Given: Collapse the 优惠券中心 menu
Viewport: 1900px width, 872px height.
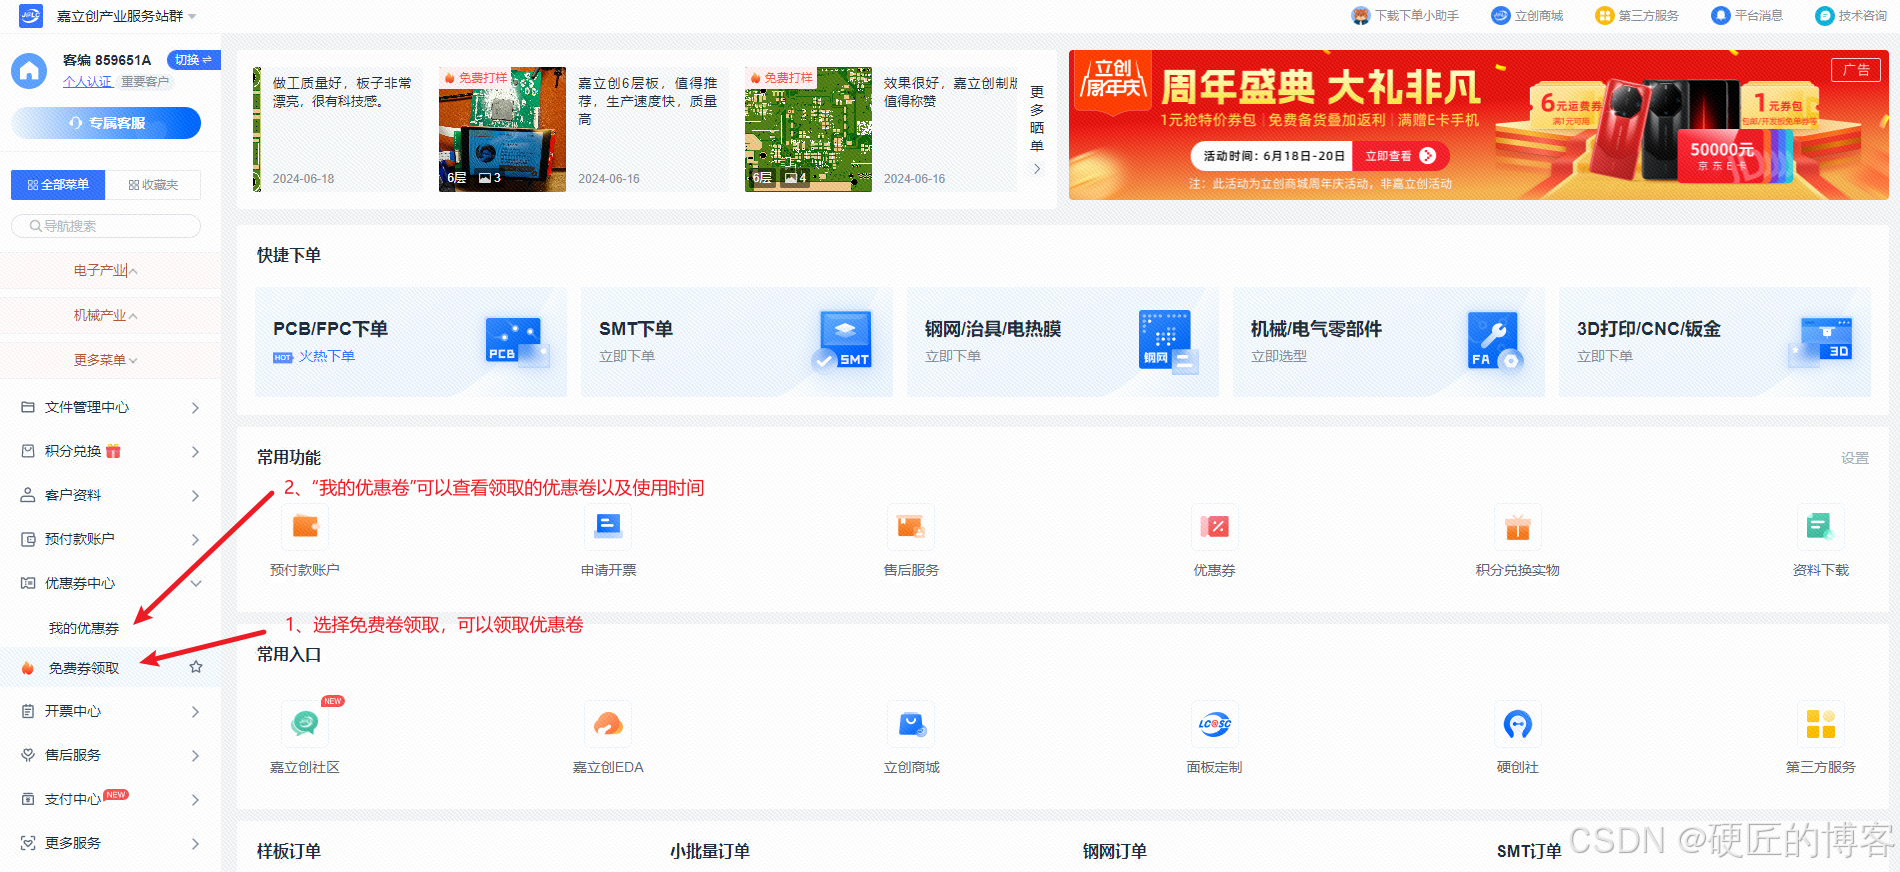Looking at the screenshot, I should click(110, 583).
